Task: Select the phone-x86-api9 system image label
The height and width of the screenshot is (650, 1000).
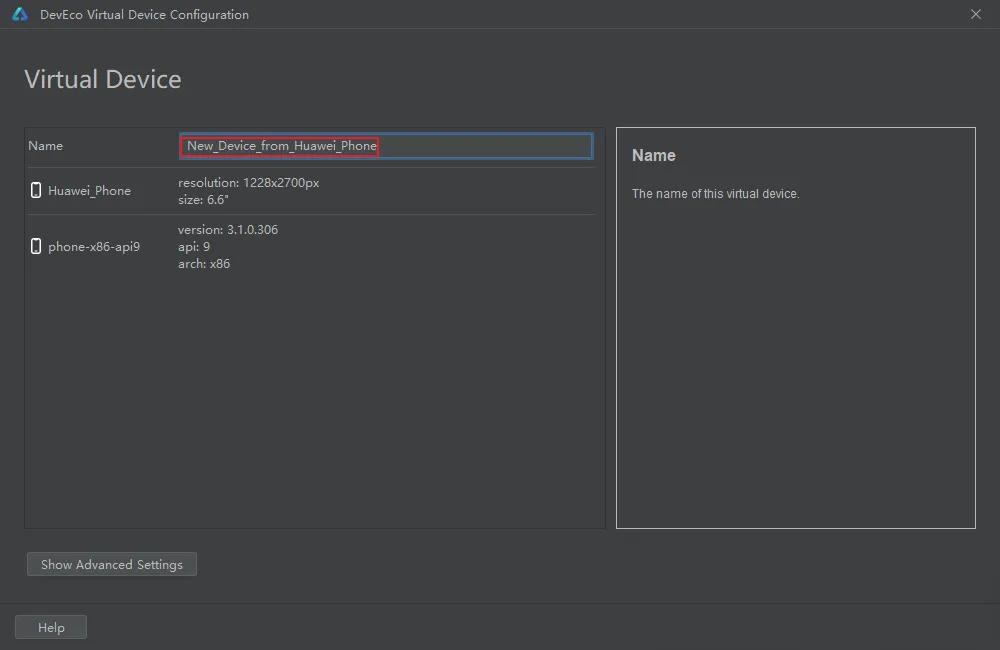Action: click(94, 247)
